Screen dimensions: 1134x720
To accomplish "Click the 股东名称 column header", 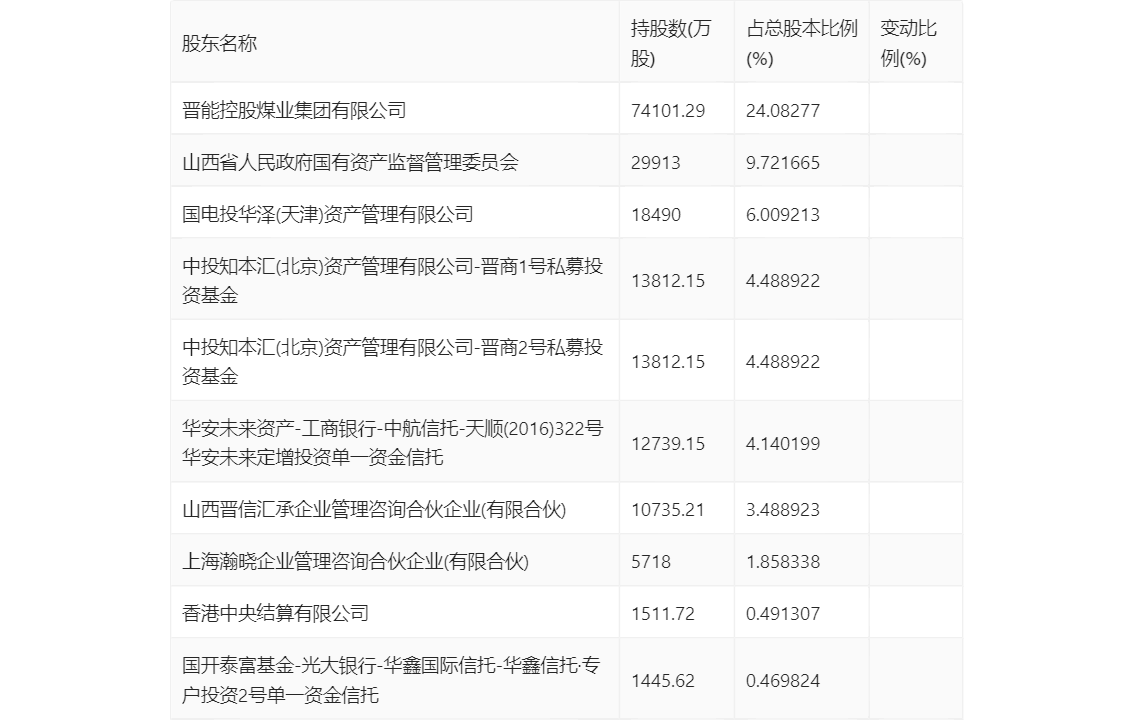I will [219, 43].
